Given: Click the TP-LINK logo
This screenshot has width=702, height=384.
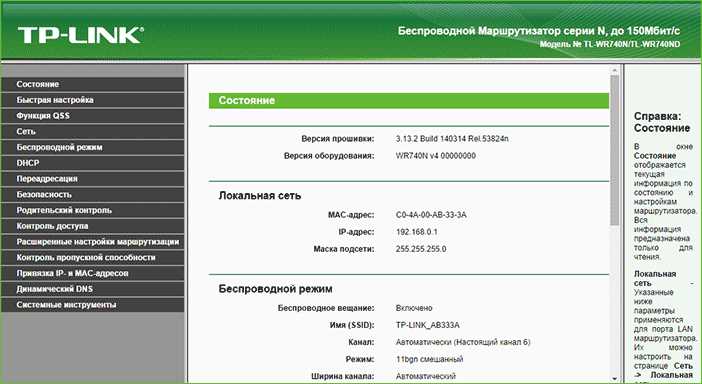Looking at the screenshot, I should pos(81,35).
